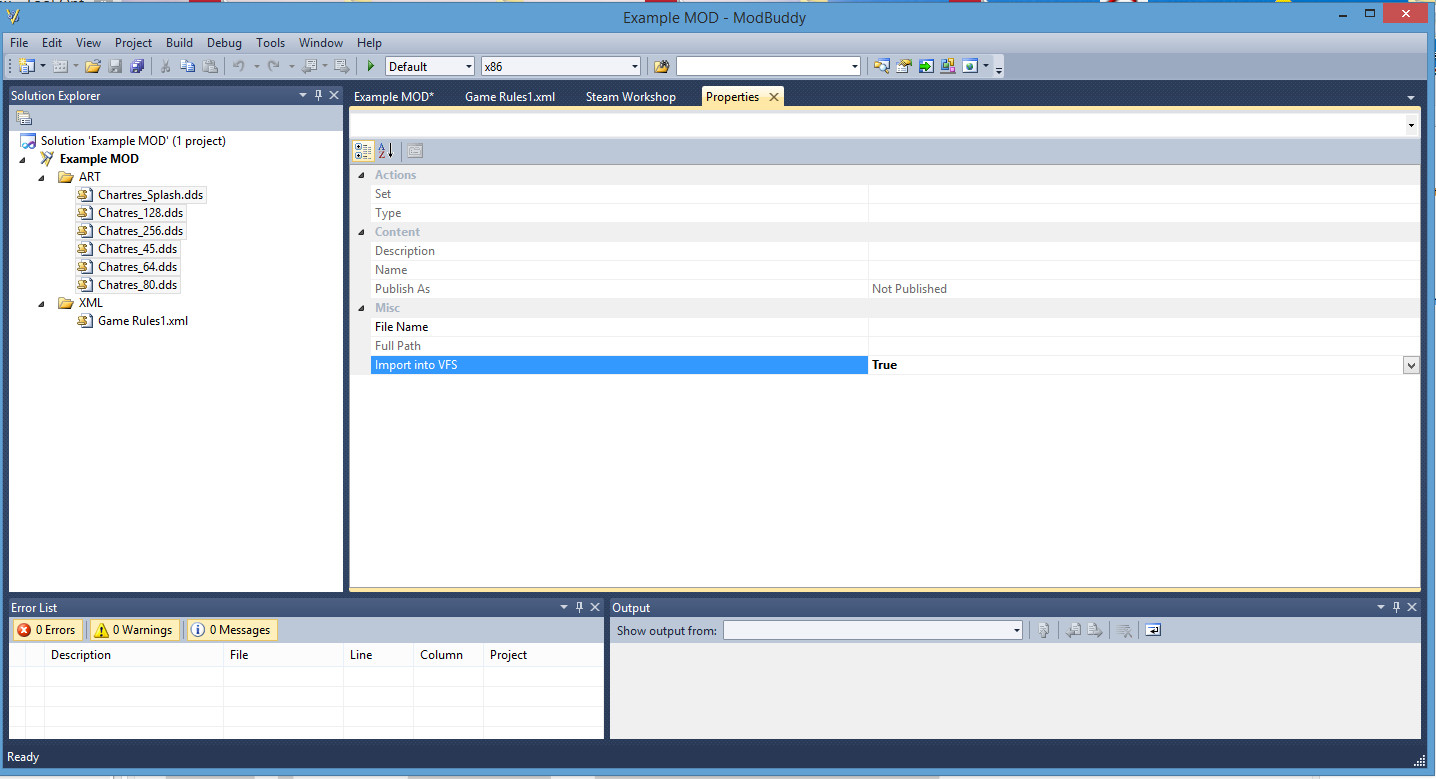This screenshot has height=779, width=1436.
Task: Click Clear All icon in Output panel
Action: [x=1124, y=630]
